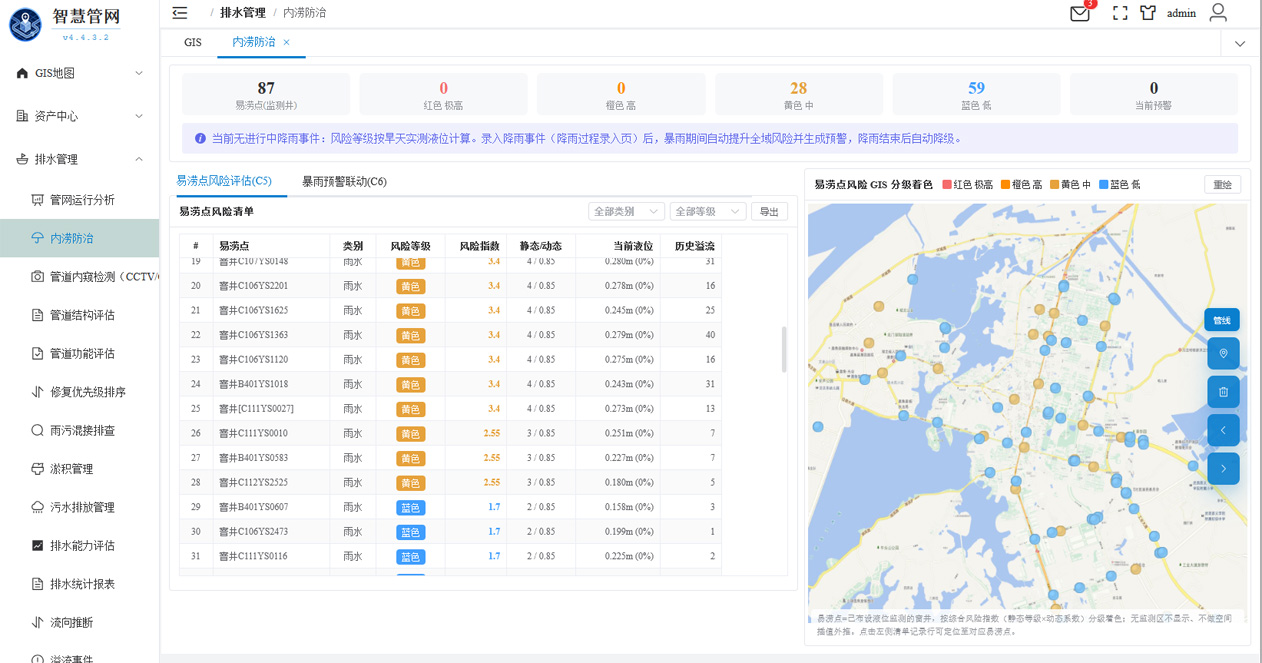The image size is (1262, 663).
Task: Collapse the sidebar with the hamburger icon
Action: pyautogui.click(x=180, y=12)
